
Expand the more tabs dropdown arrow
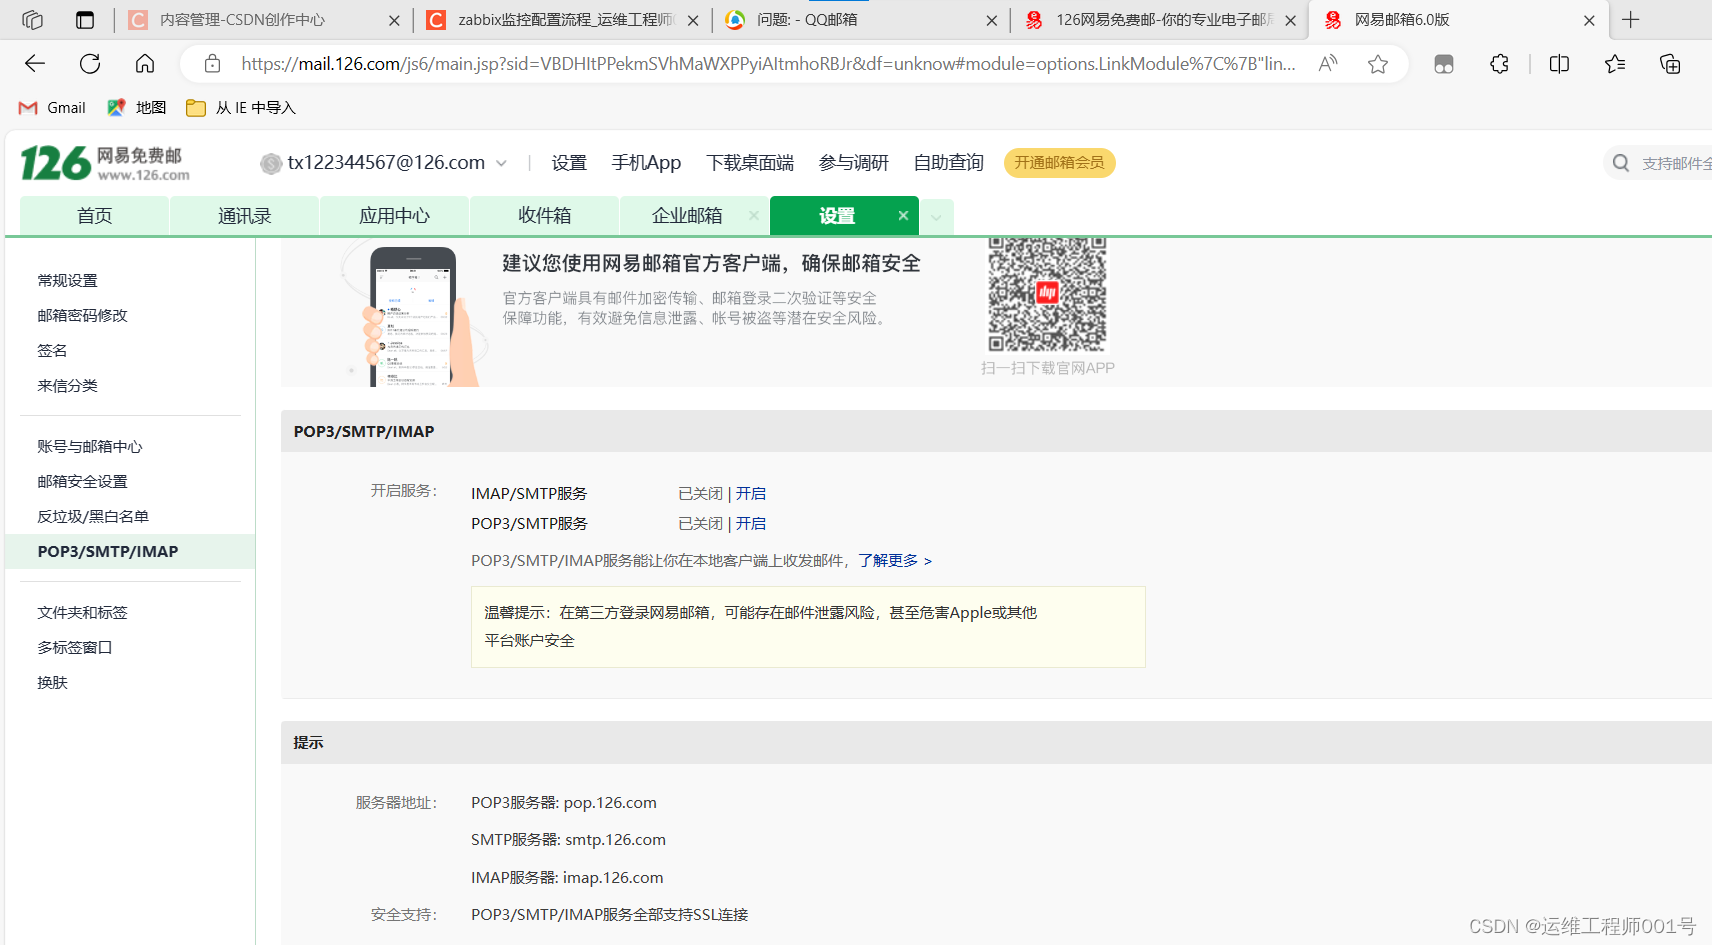[936, 216]
